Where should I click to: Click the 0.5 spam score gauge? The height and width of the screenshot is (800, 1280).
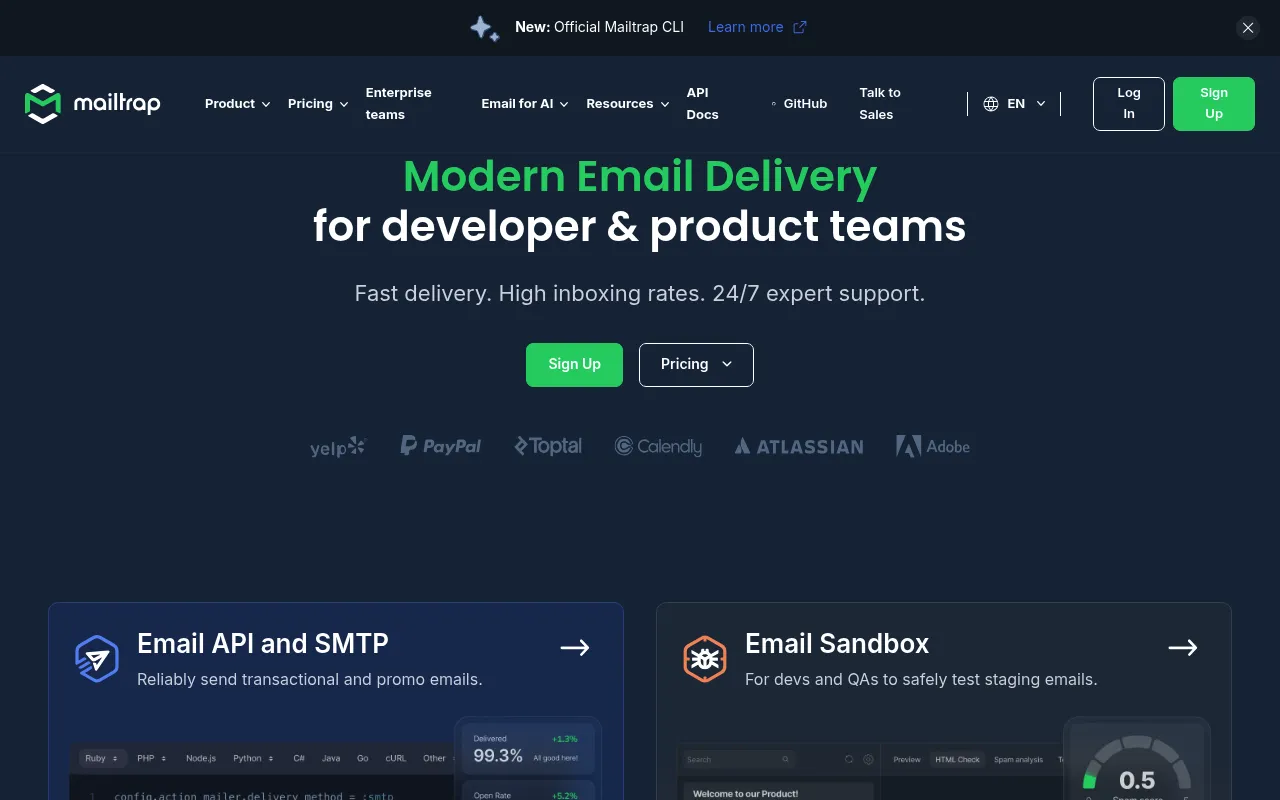1137,763
